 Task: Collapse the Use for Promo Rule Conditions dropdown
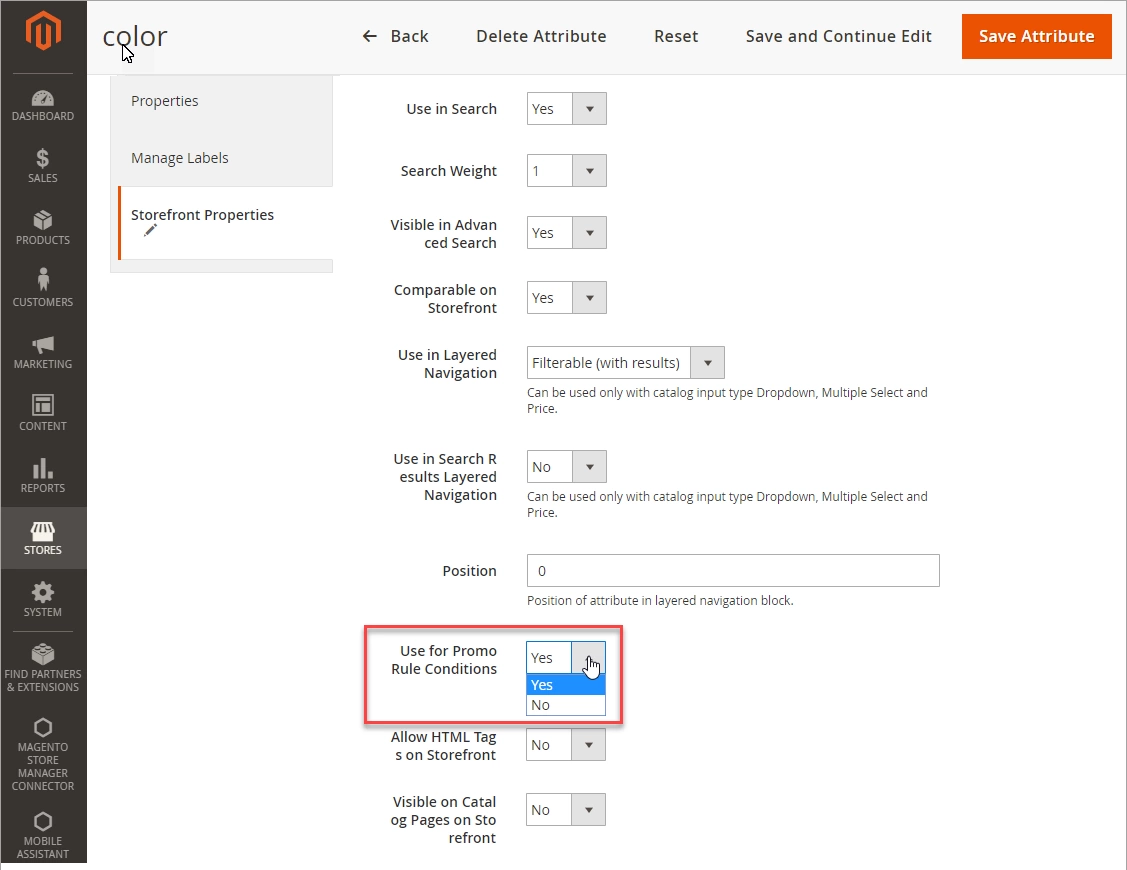click(589, 658)
